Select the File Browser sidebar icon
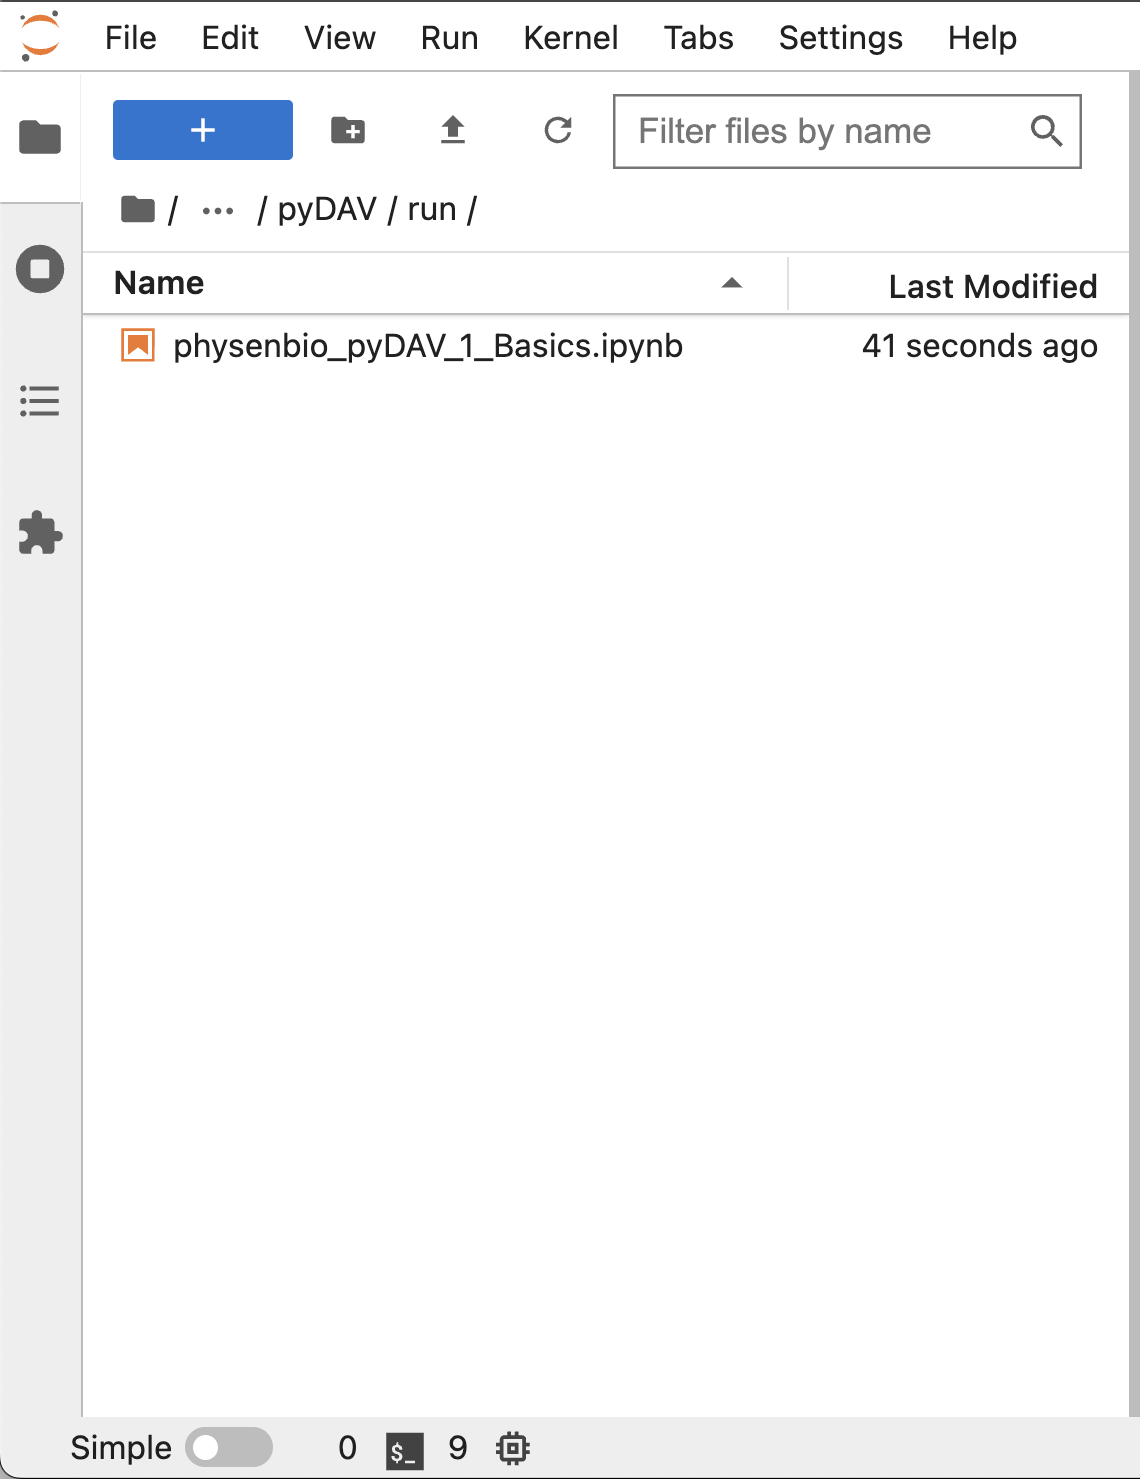The height and width of the screenshot is (1479, 1140). coord(39,137)
